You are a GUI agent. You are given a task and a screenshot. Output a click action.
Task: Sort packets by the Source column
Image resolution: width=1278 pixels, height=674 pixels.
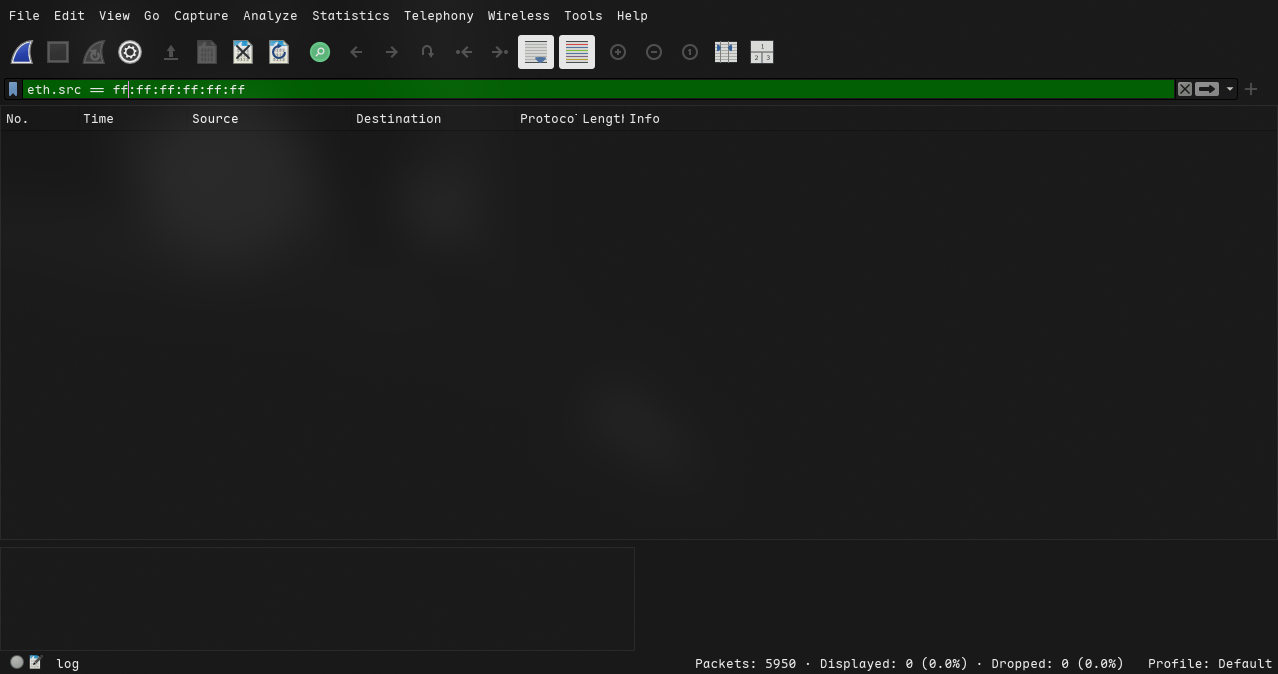click(215, 119)
